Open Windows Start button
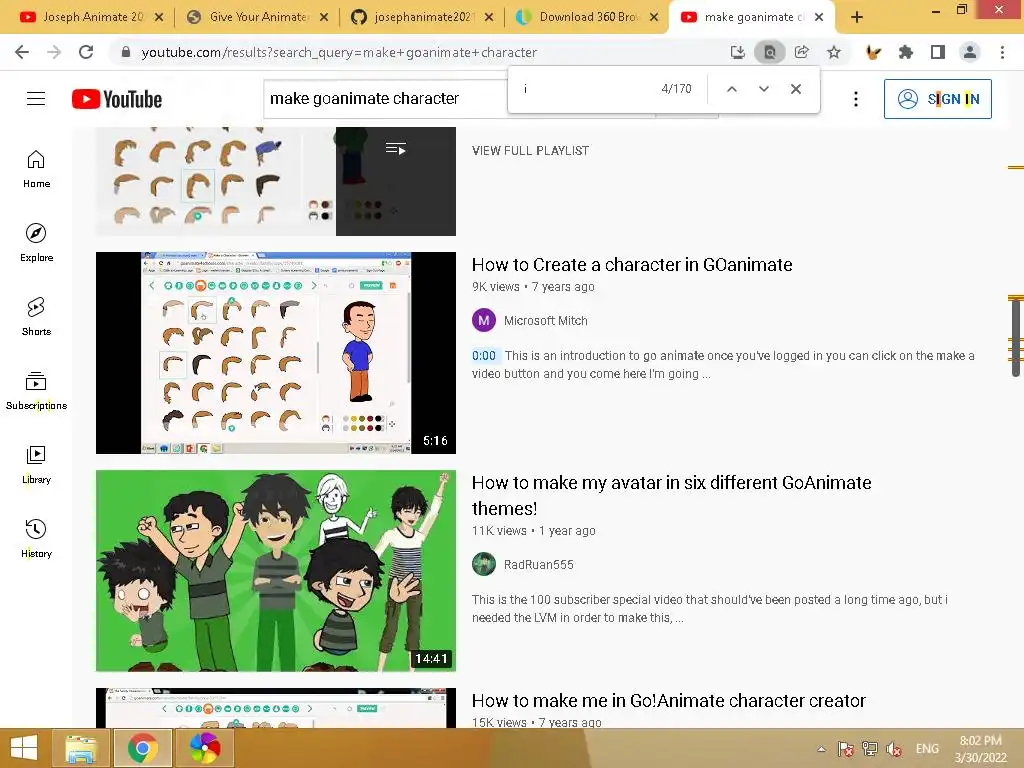Viewport: 1024px width, 768px height. pos(24,748)
